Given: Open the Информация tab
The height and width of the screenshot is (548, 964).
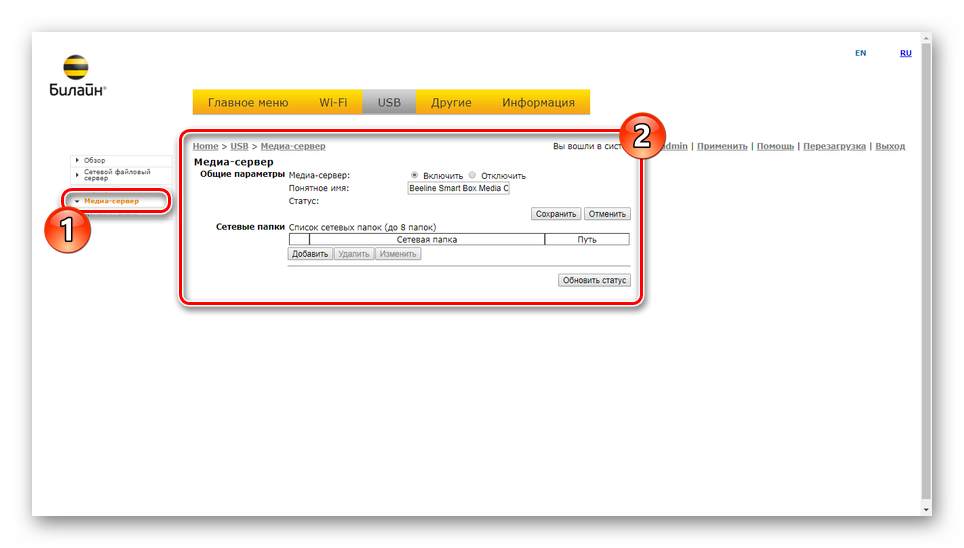Looking at the screenshot, I should pyautogui.click(x=538, y=102).
